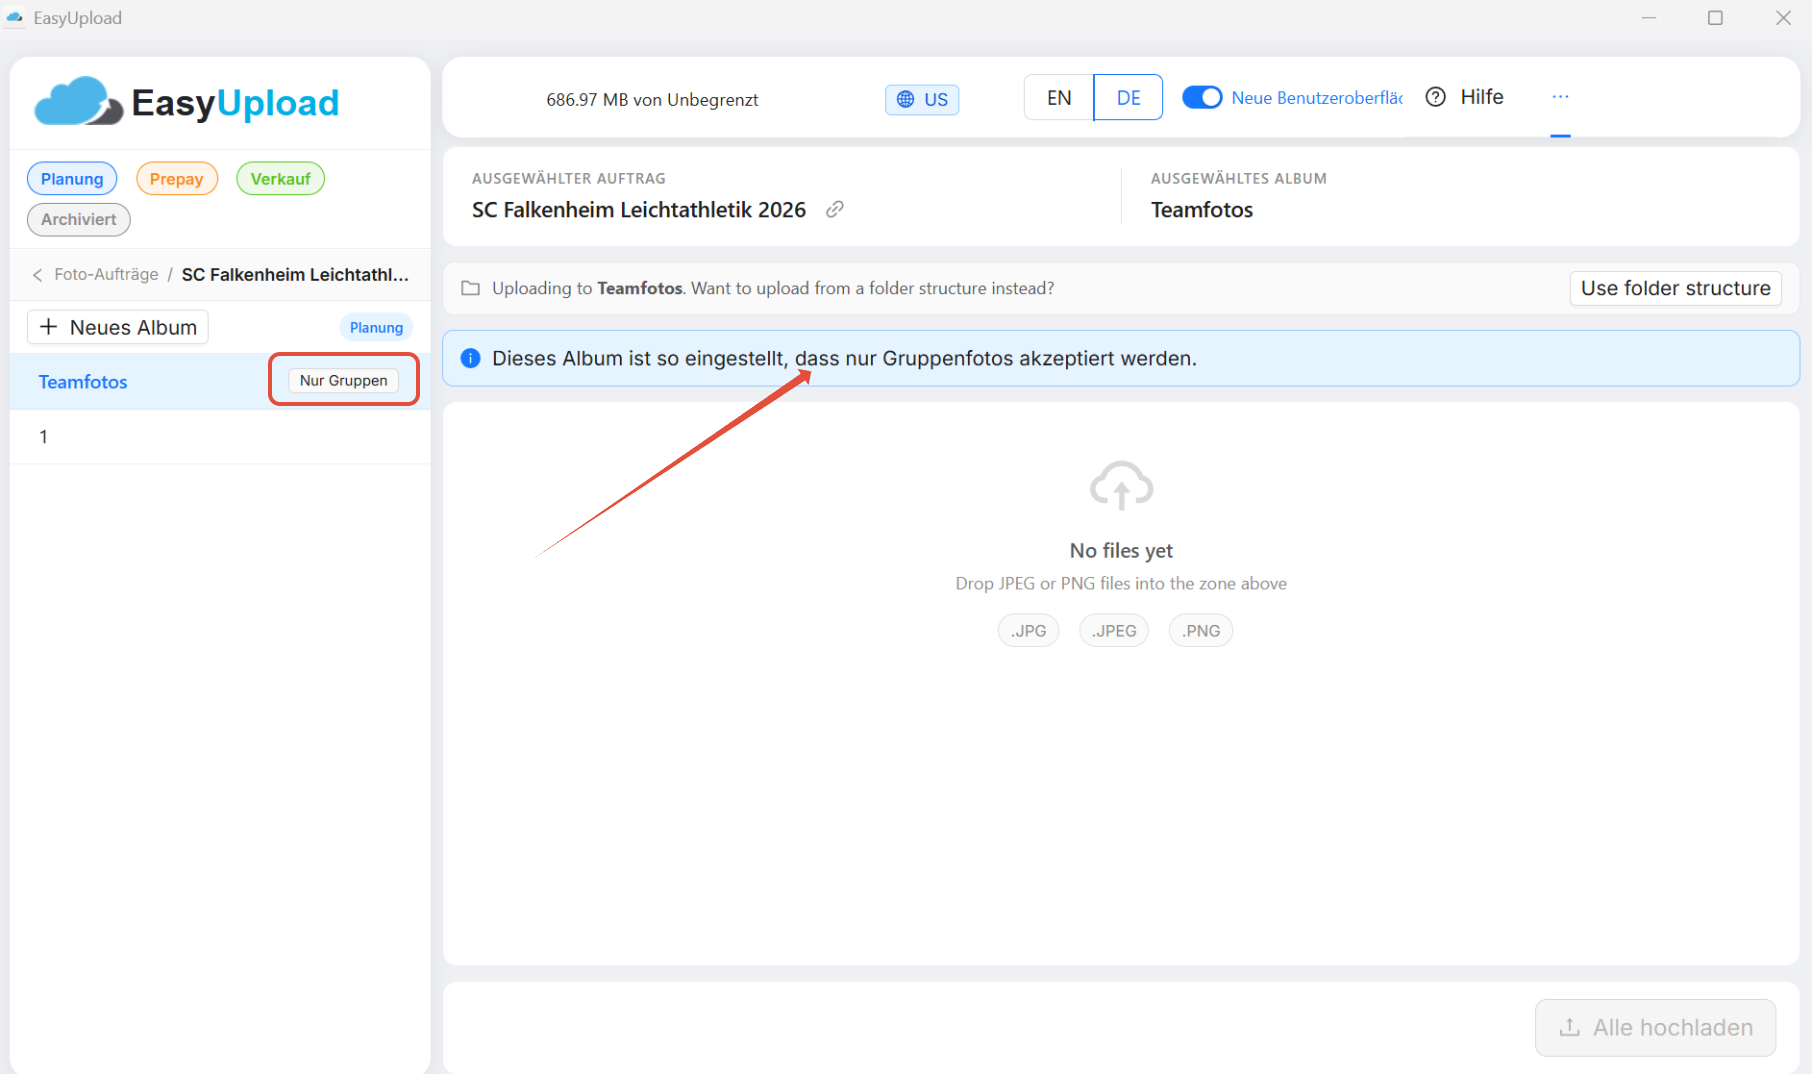1812x1074 pixels.
Task: Click the back chevron before Foto-Aufträge
Action: [37, 275]
